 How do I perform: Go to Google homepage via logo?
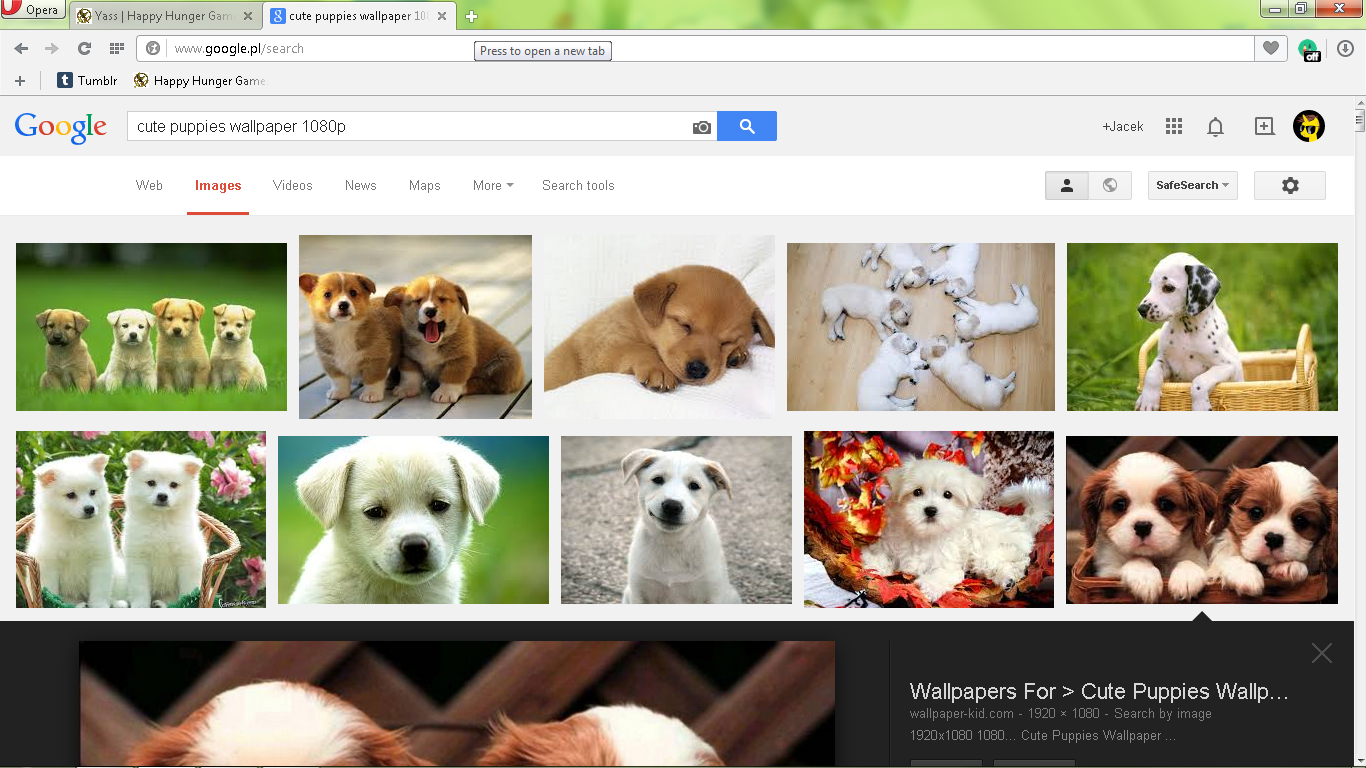tap(60, 127)
